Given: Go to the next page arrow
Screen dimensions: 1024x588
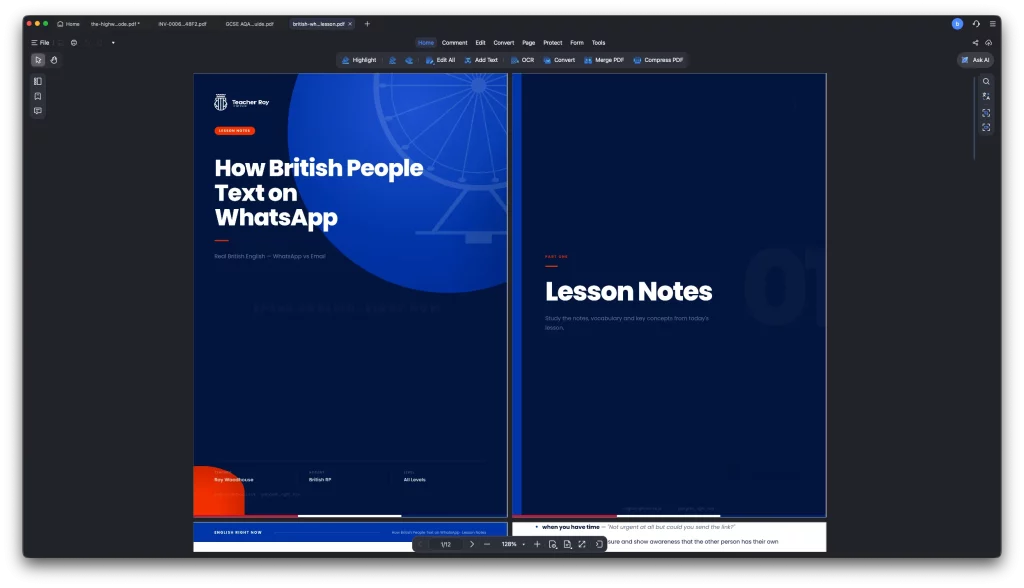Looking at the screenshot, I should point(472,544).
